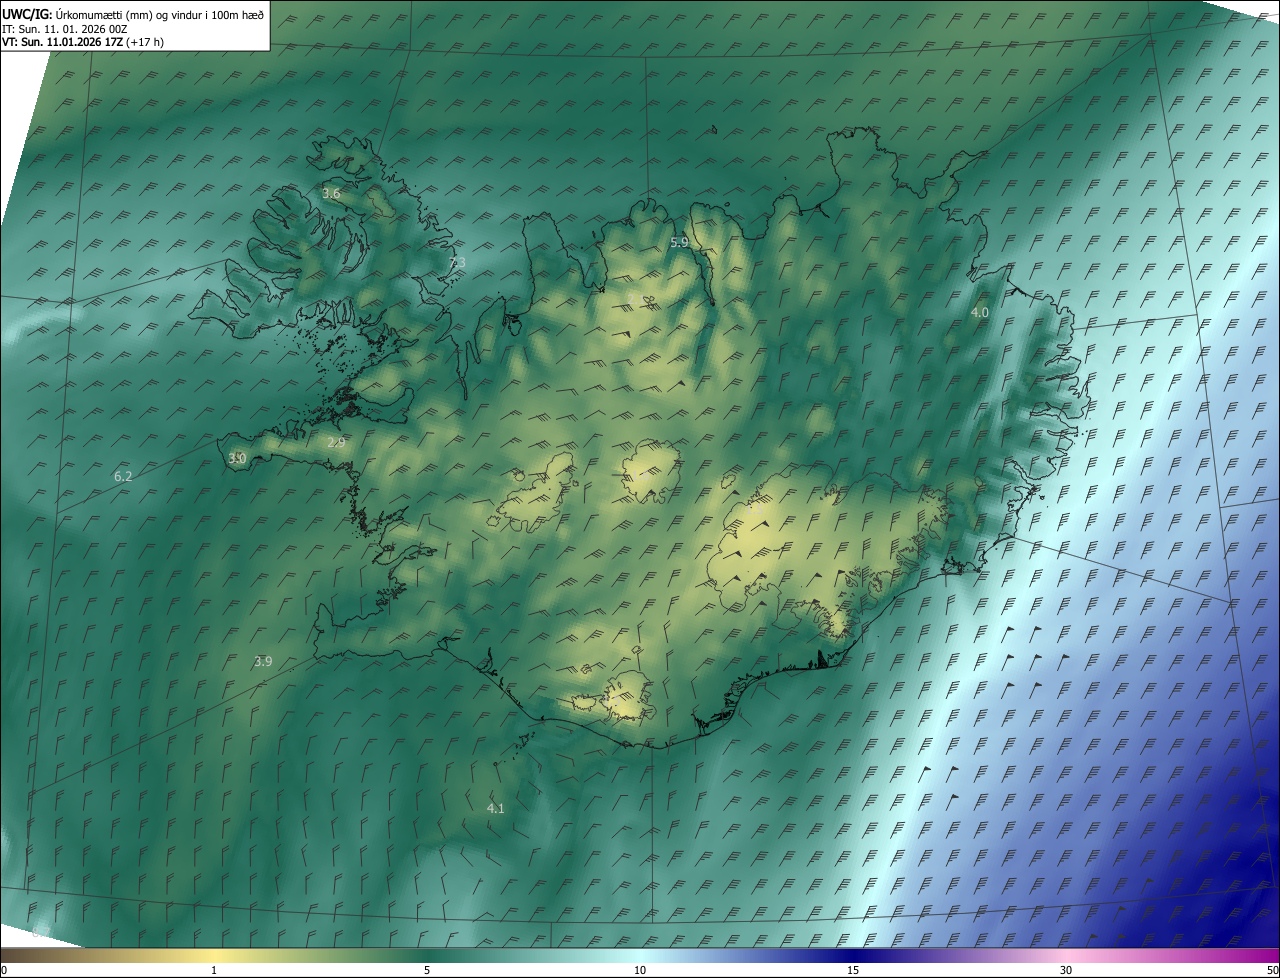Click the "3.9" value label on the map

(263, 662)
